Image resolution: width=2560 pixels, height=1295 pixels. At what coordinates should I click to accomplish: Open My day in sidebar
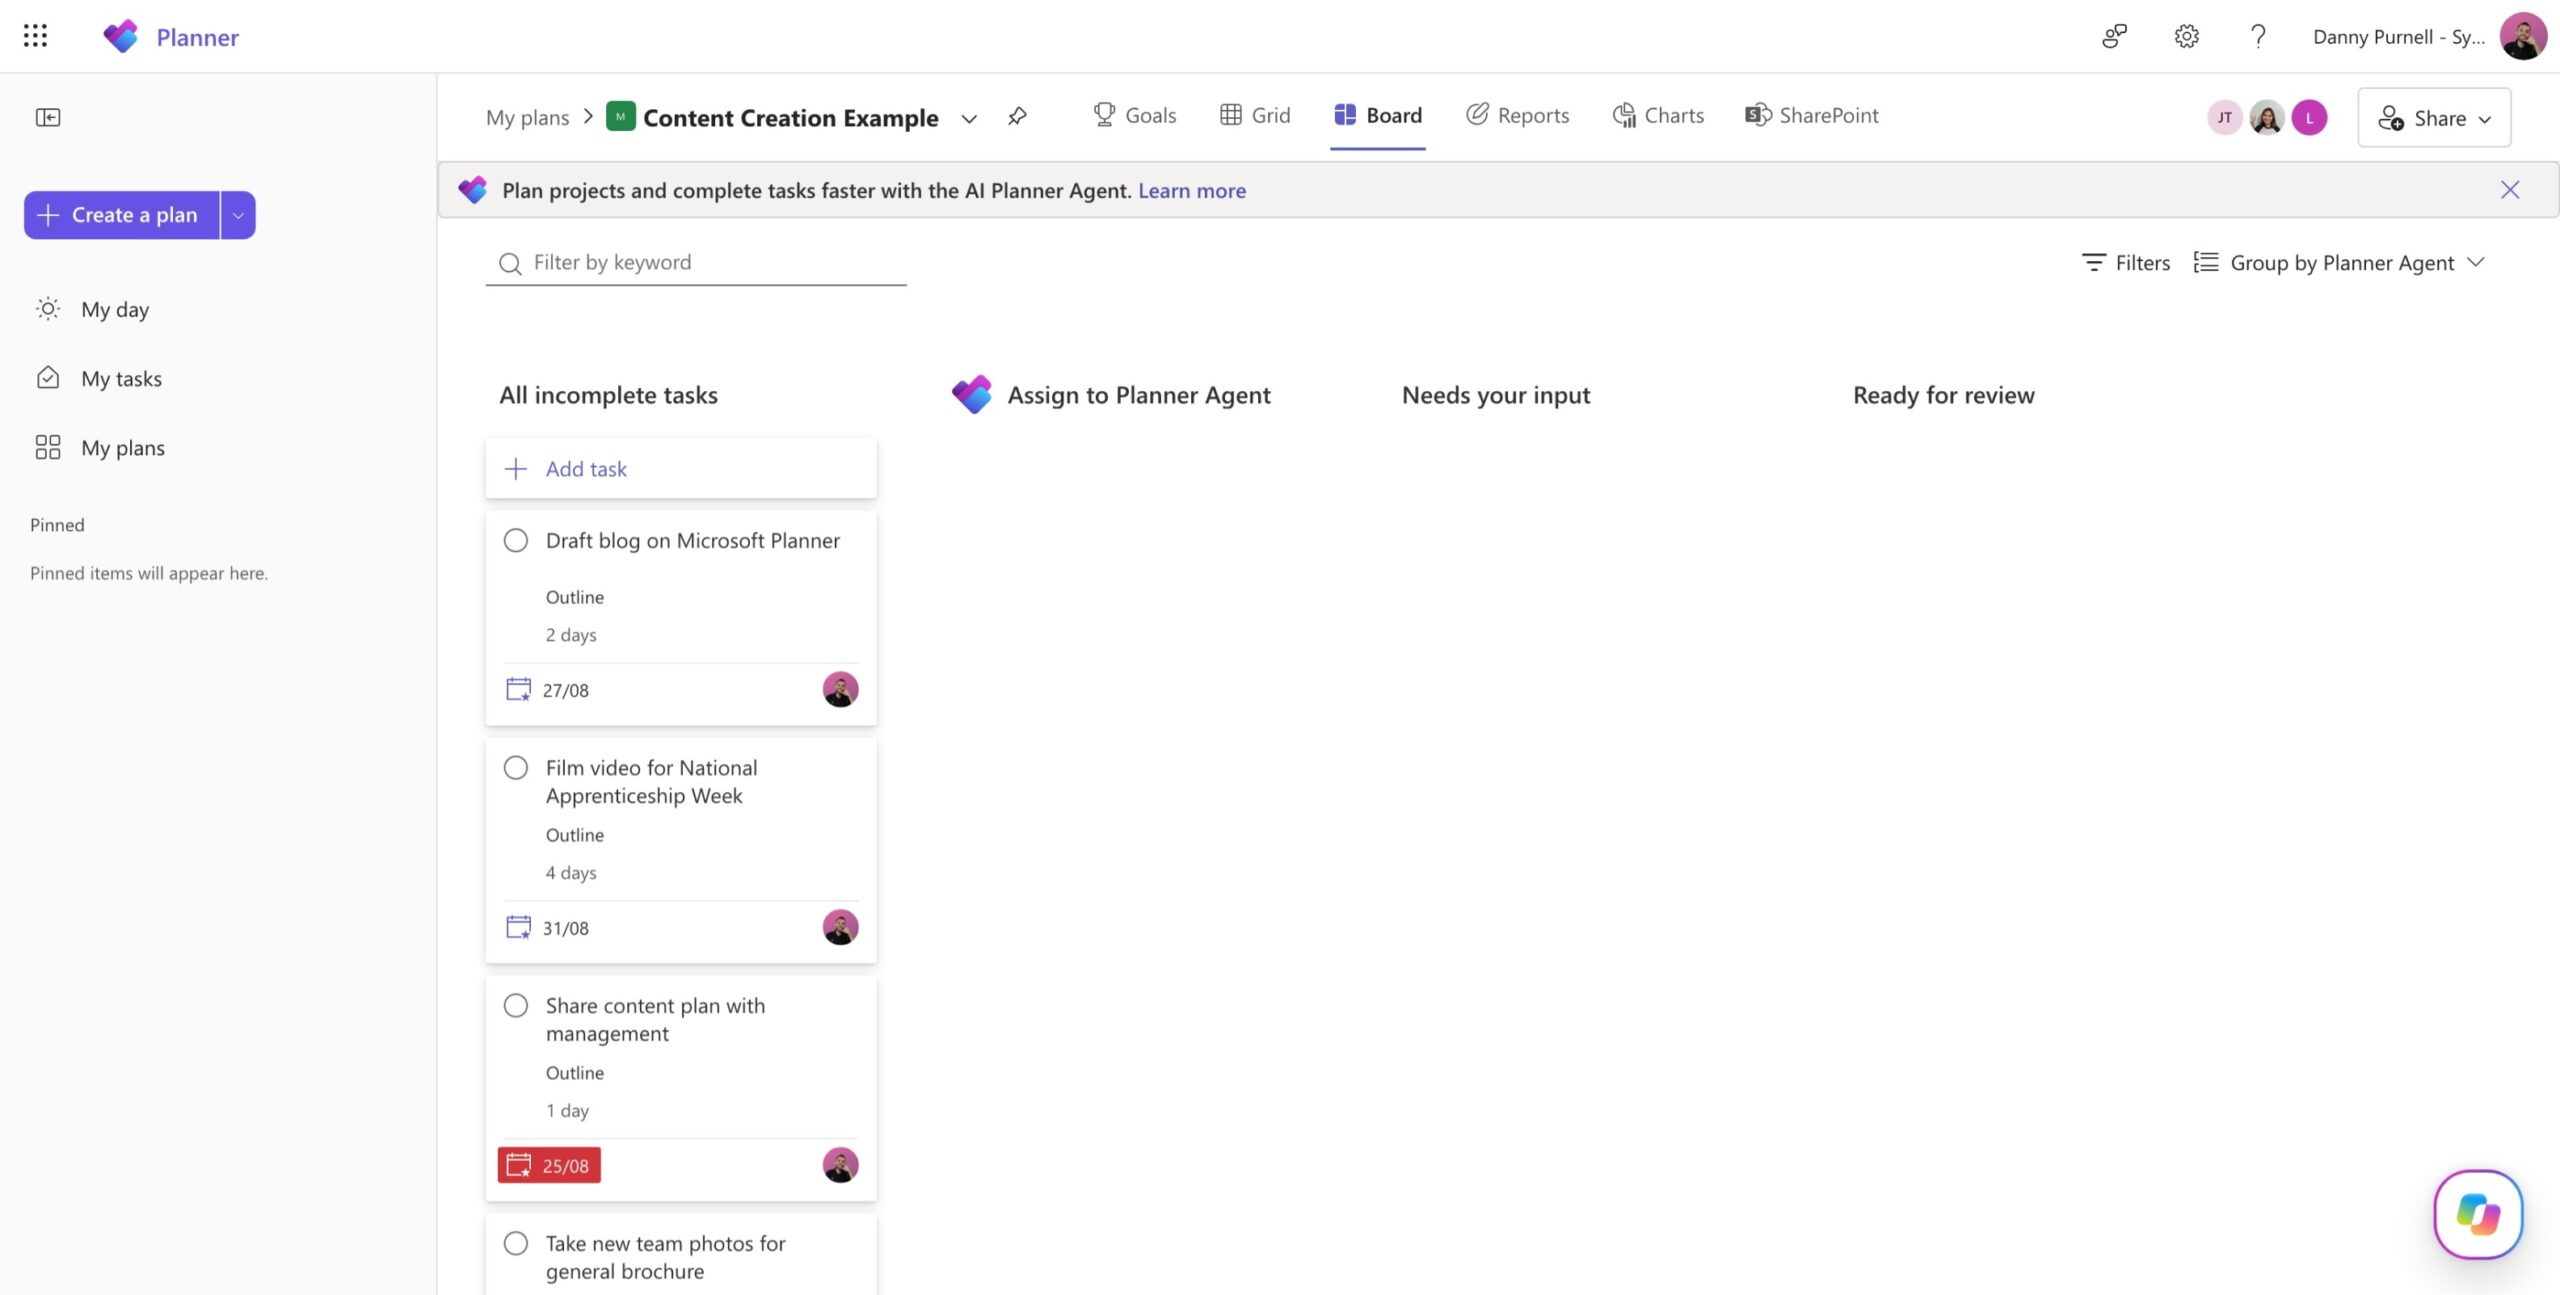92,309
